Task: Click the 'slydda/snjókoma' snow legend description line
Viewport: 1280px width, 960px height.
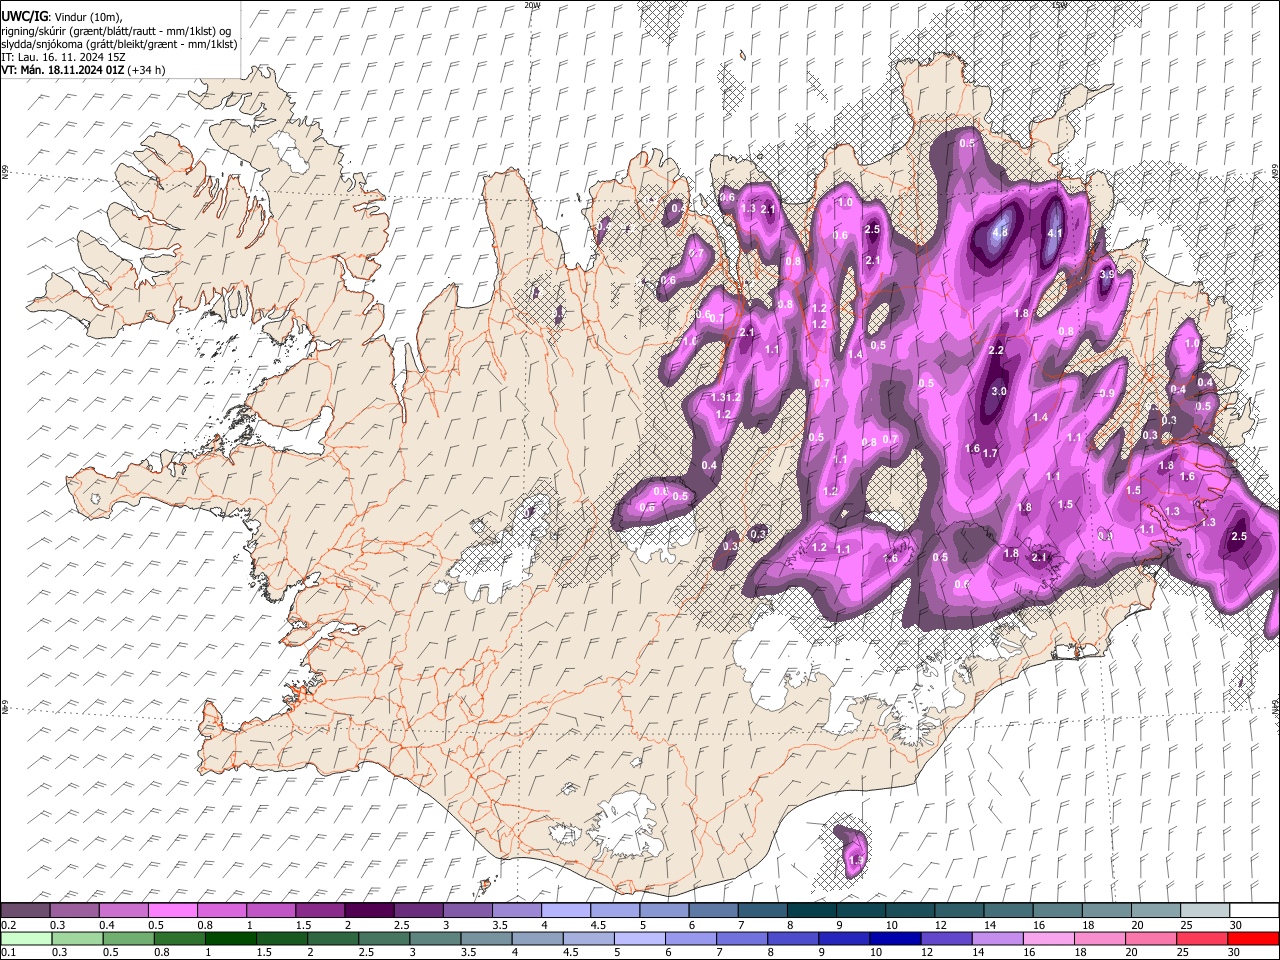Action: [119, 44]
